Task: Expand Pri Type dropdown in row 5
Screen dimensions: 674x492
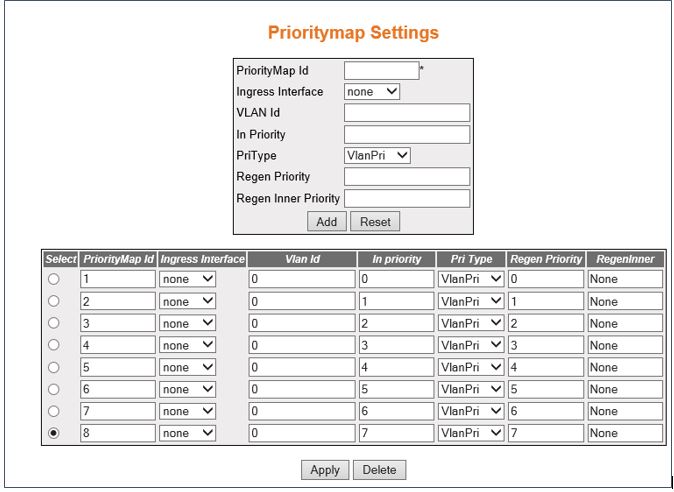Action: (470, 367)
